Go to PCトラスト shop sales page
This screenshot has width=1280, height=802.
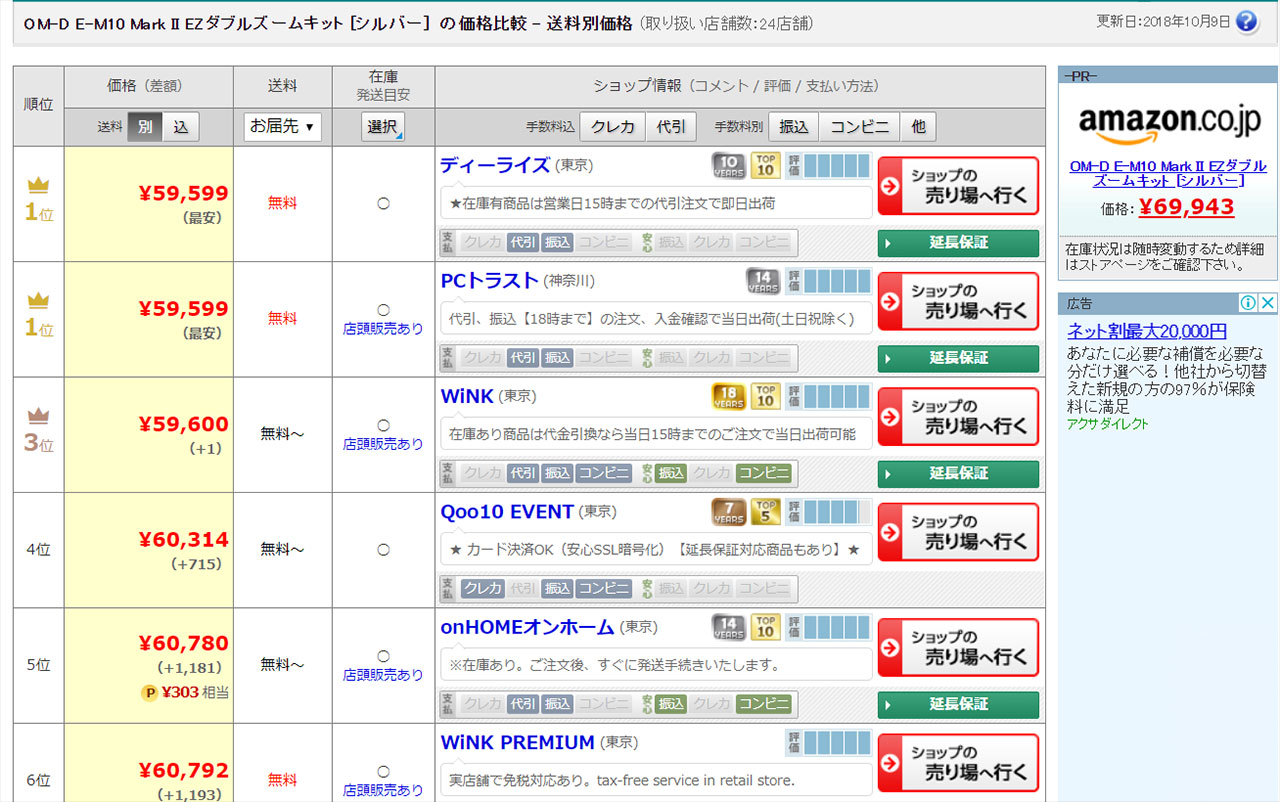tap(958, 301)
